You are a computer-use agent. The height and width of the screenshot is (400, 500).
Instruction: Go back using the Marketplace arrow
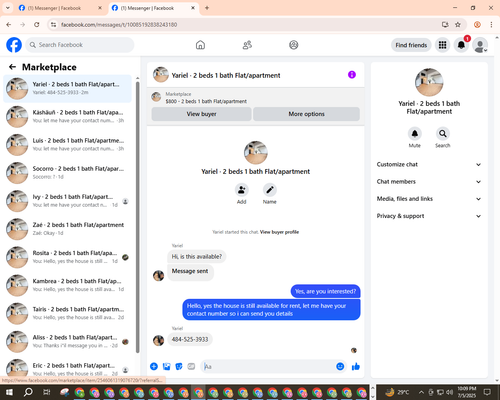12,67
